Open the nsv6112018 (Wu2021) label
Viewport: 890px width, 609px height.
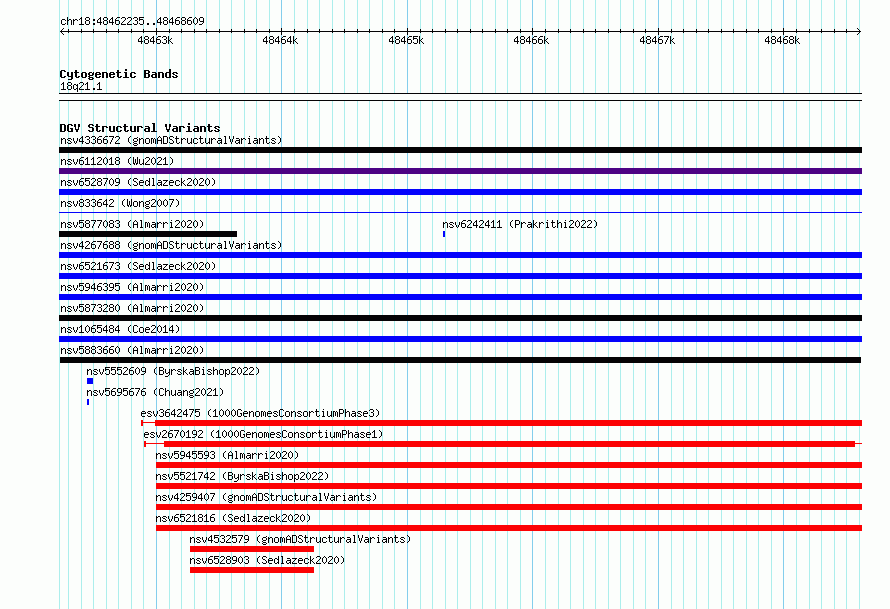[117, 161]
